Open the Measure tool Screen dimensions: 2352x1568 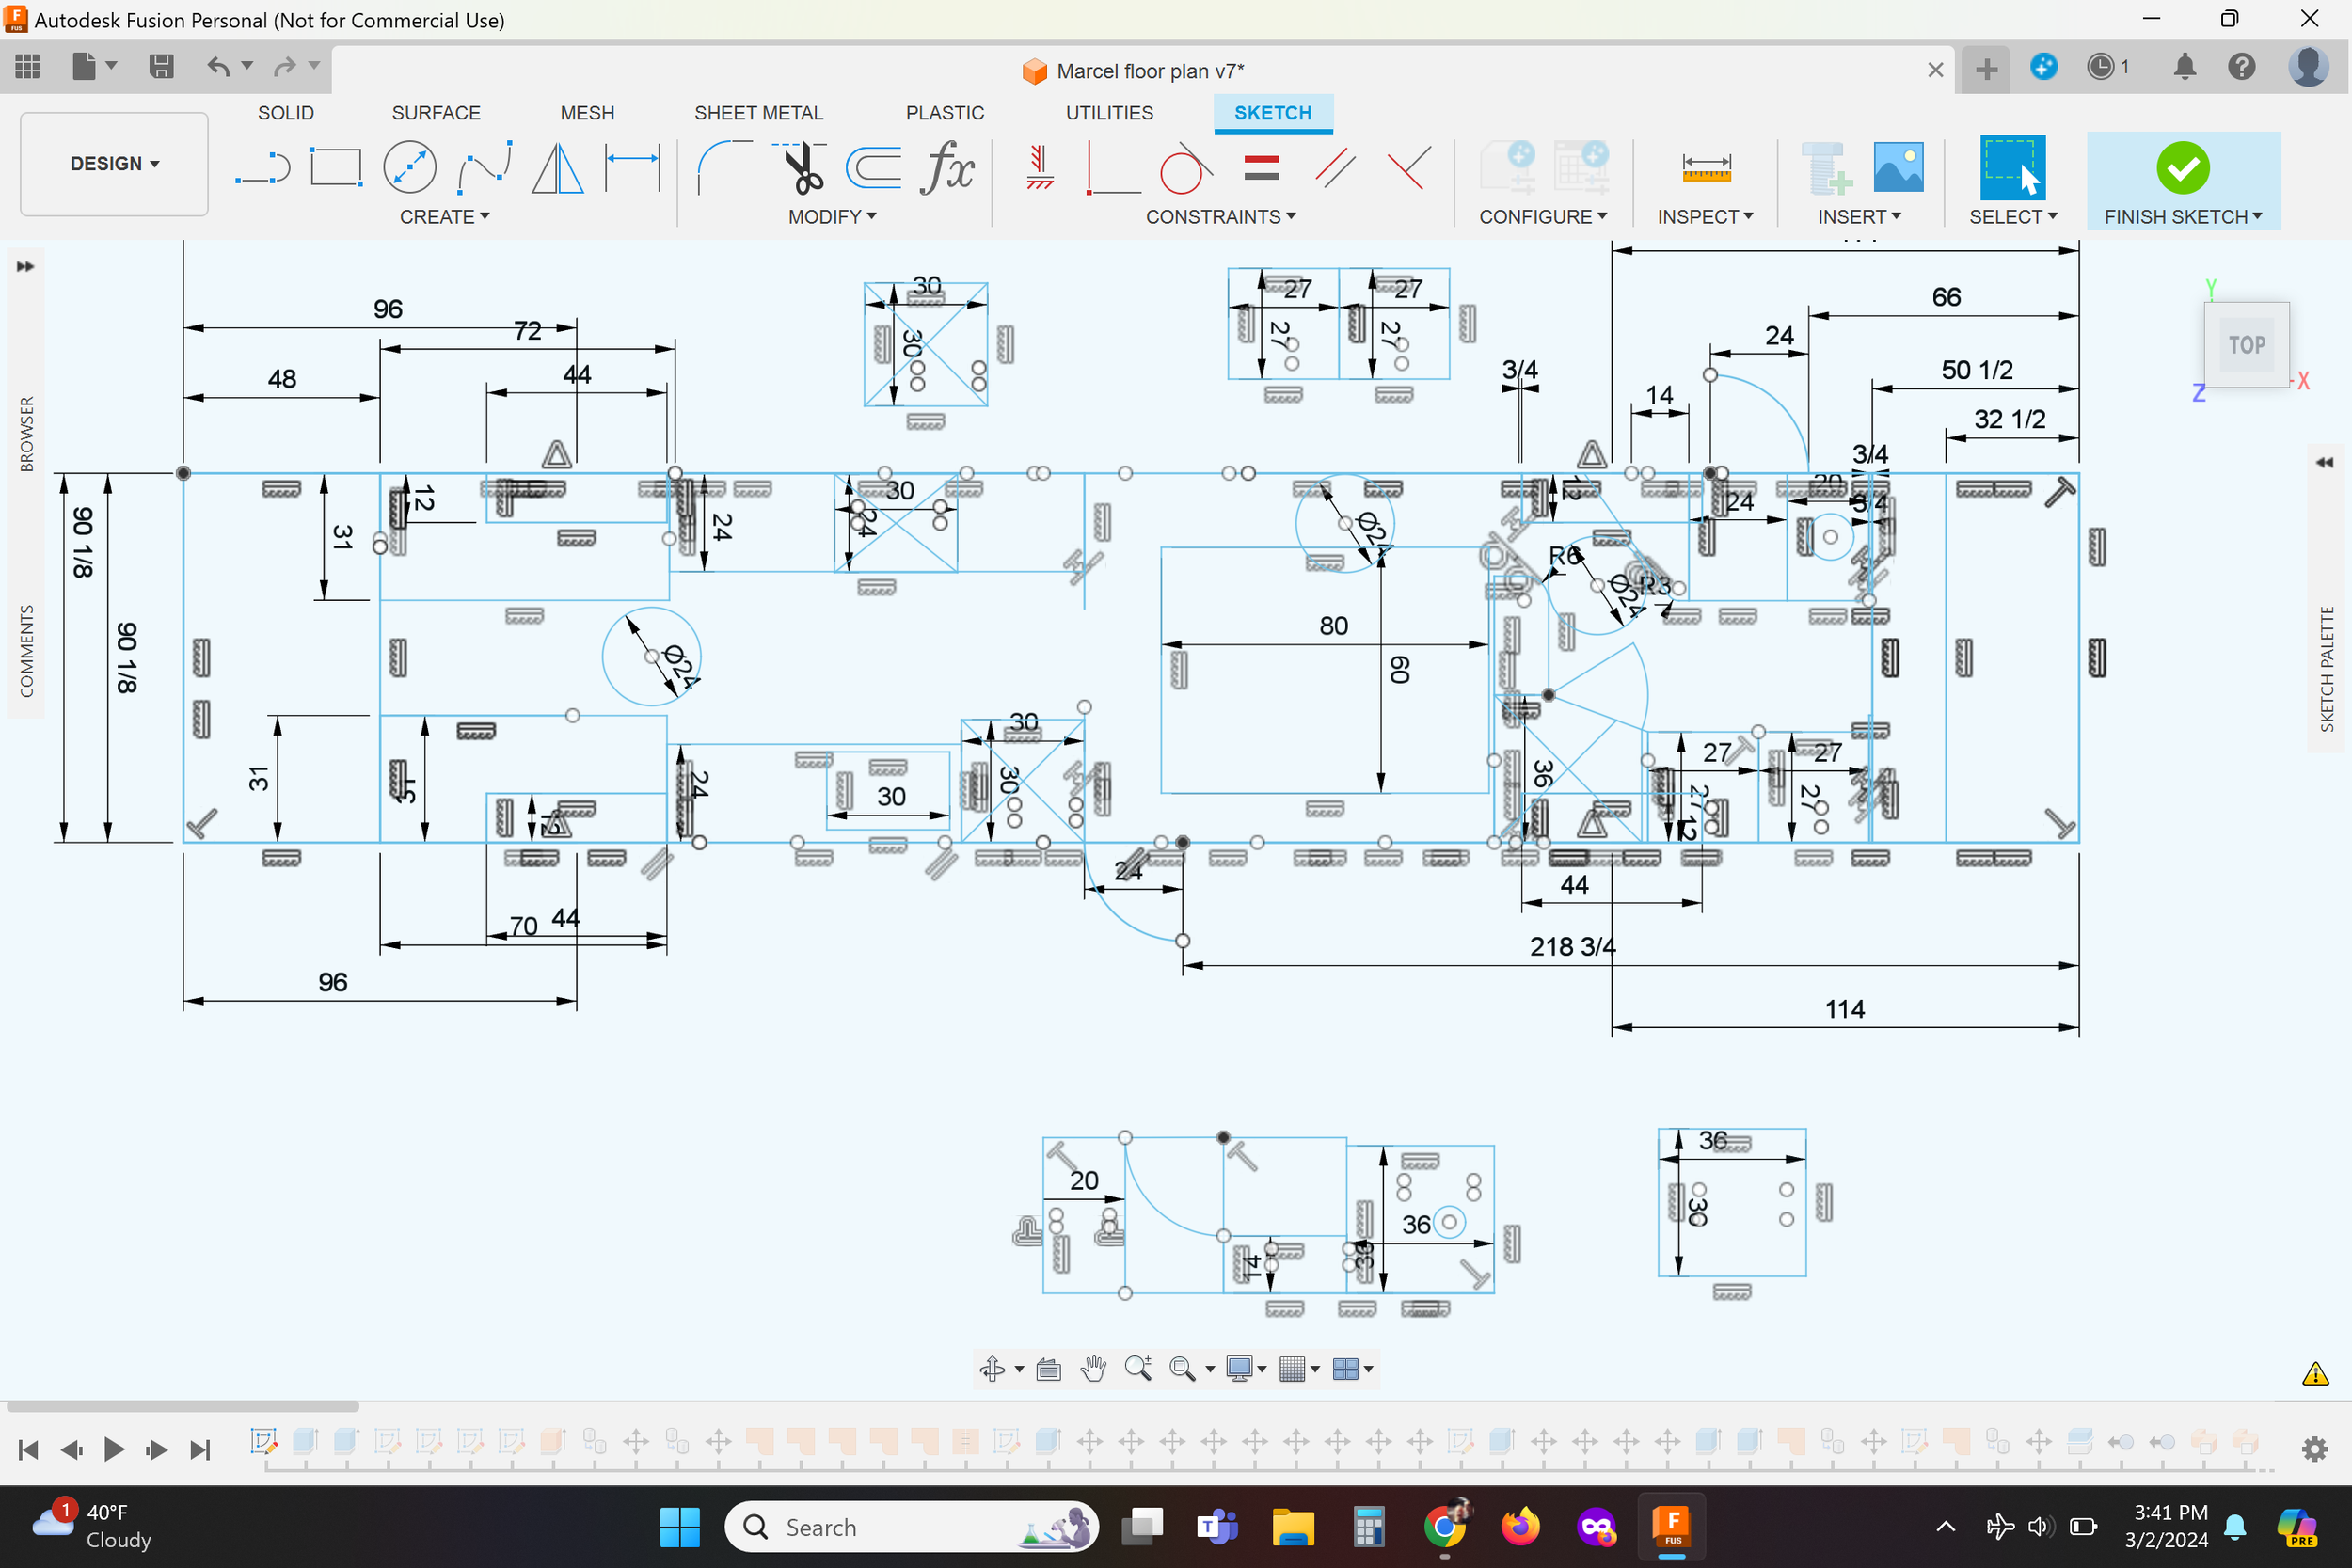click(1706, 167)
